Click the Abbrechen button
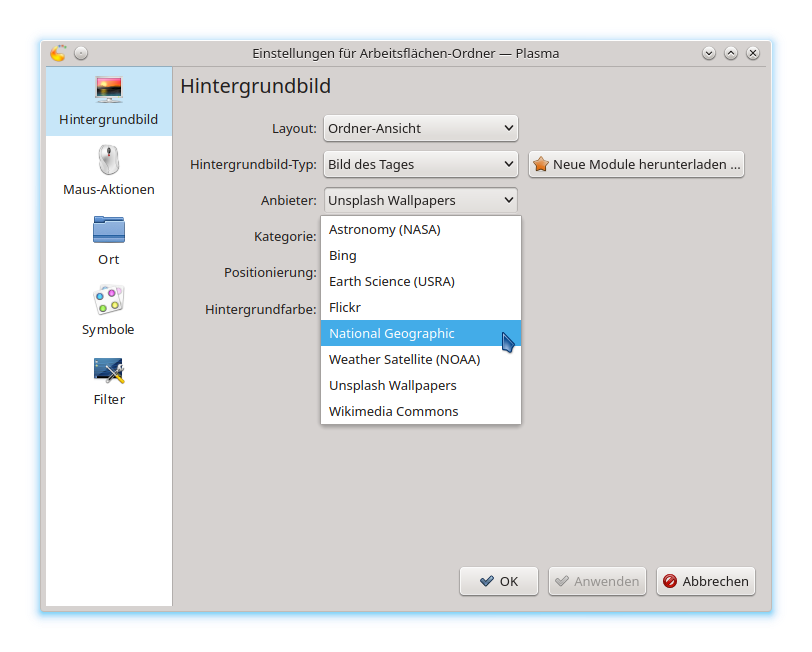Image resolution: width=812 pixels, height=652 pixels. coord(705,581)
